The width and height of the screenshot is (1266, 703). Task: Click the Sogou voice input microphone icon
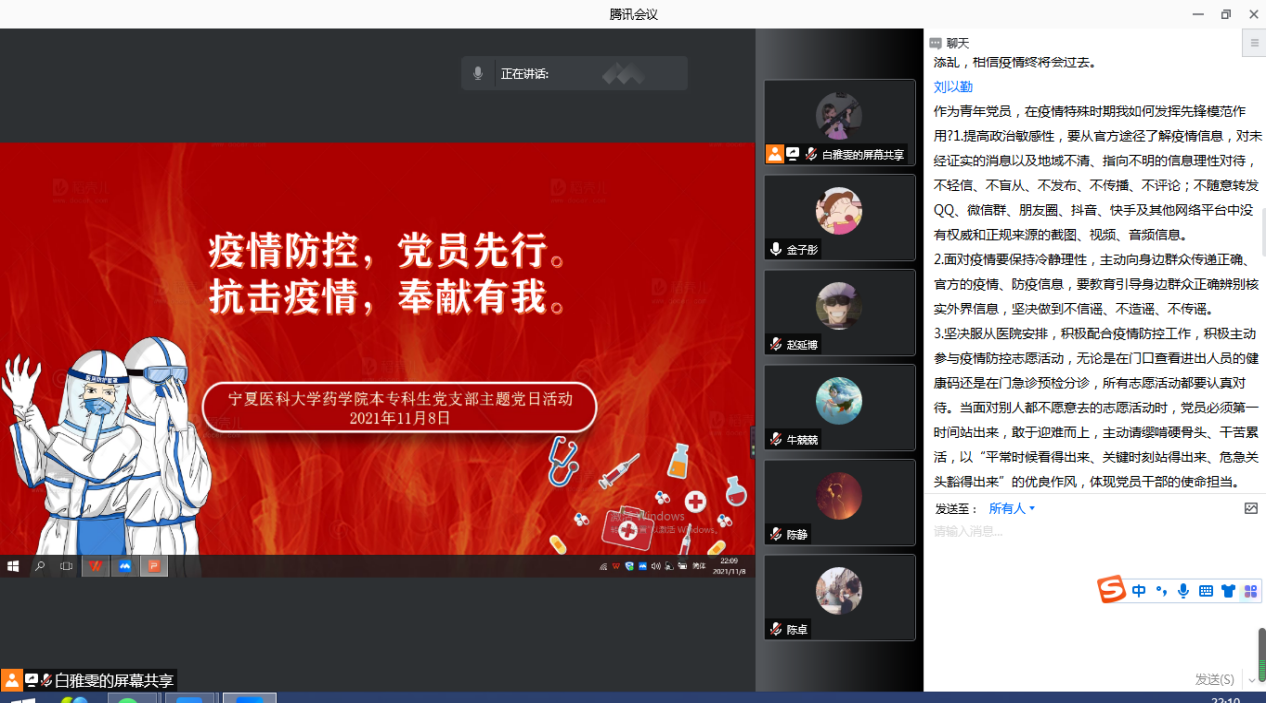pos(1183,591)
